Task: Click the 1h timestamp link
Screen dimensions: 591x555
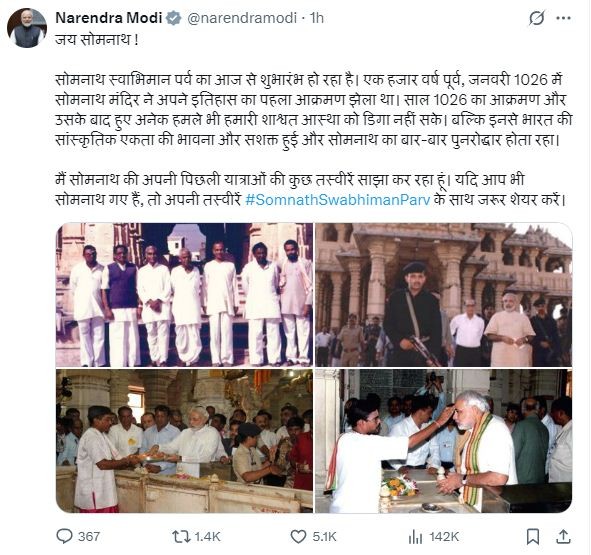Action: pos(317,18)
